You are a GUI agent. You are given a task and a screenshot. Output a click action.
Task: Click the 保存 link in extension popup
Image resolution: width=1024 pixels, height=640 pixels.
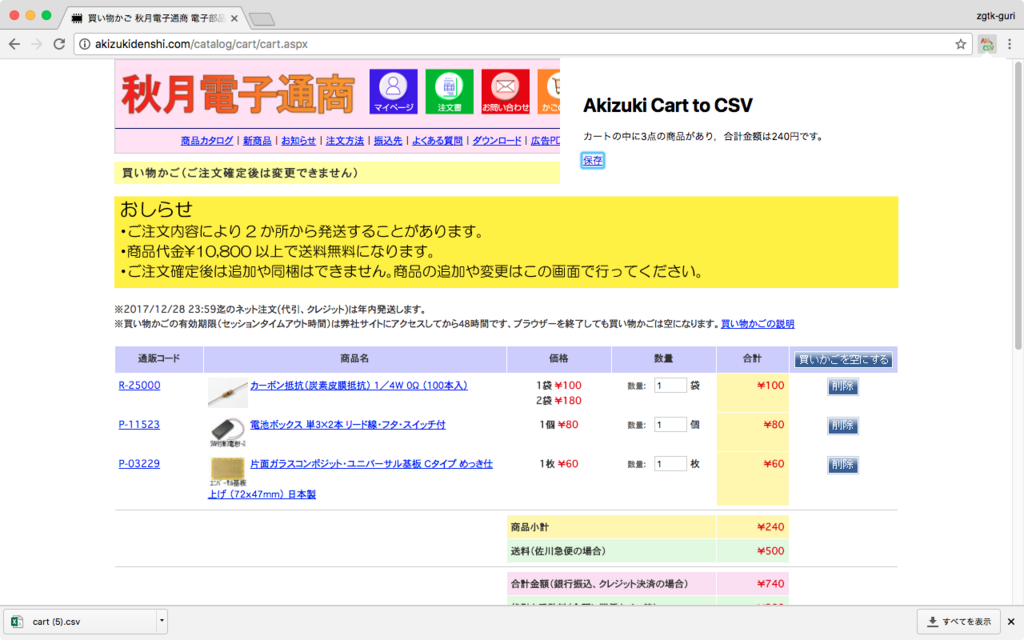[592, 161]
